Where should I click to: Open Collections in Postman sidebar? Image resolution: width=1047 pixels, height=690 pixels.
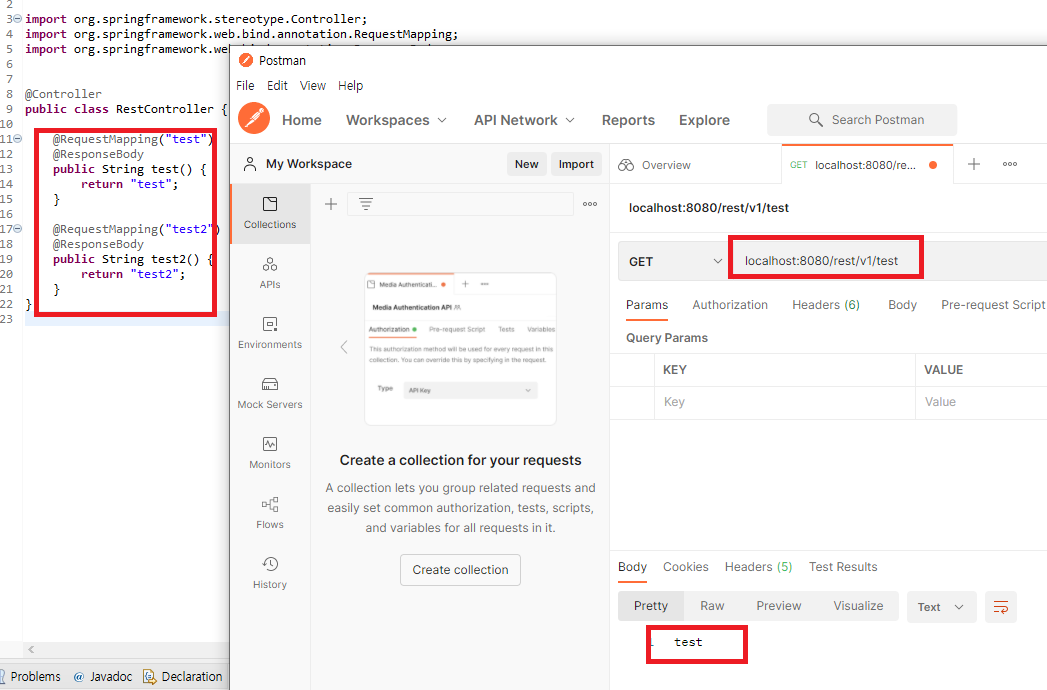tap(270, 213)
